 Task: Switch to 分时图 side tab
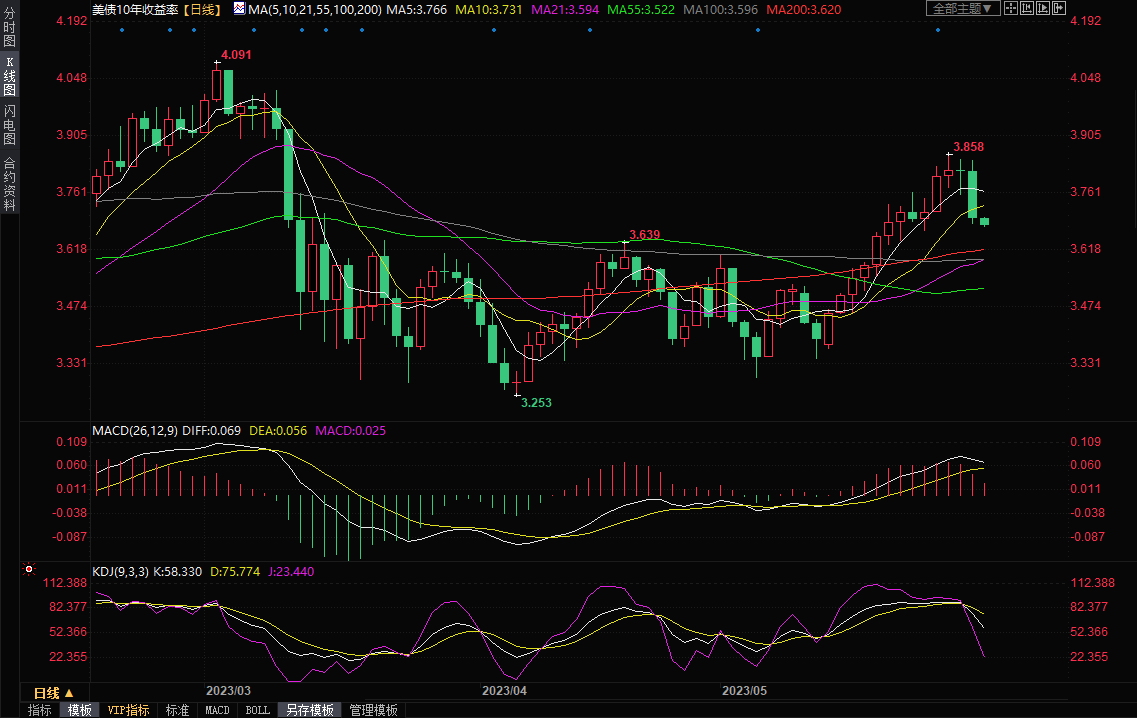[10, 31]
